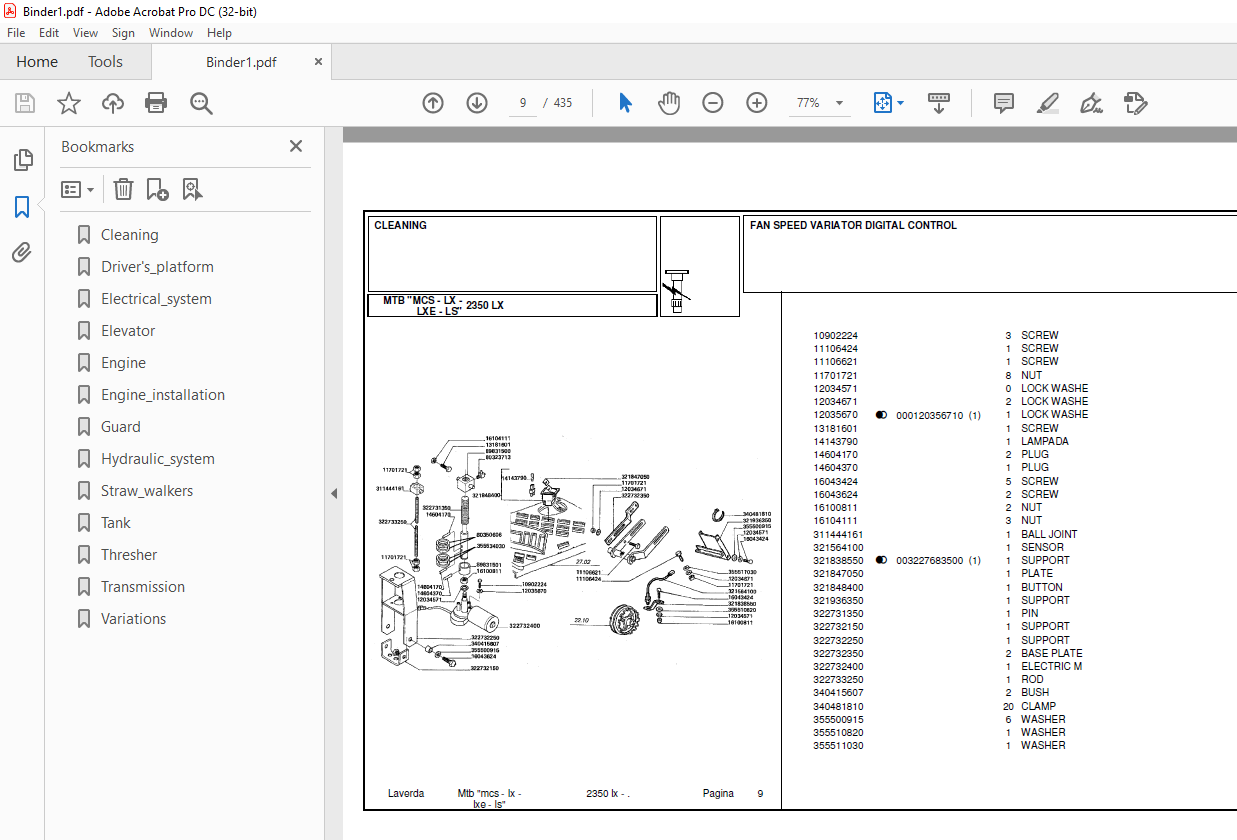Toggle the bookmarks panel icon
The width and height of the screenshot is (1237, 840).
click(22, 207)
